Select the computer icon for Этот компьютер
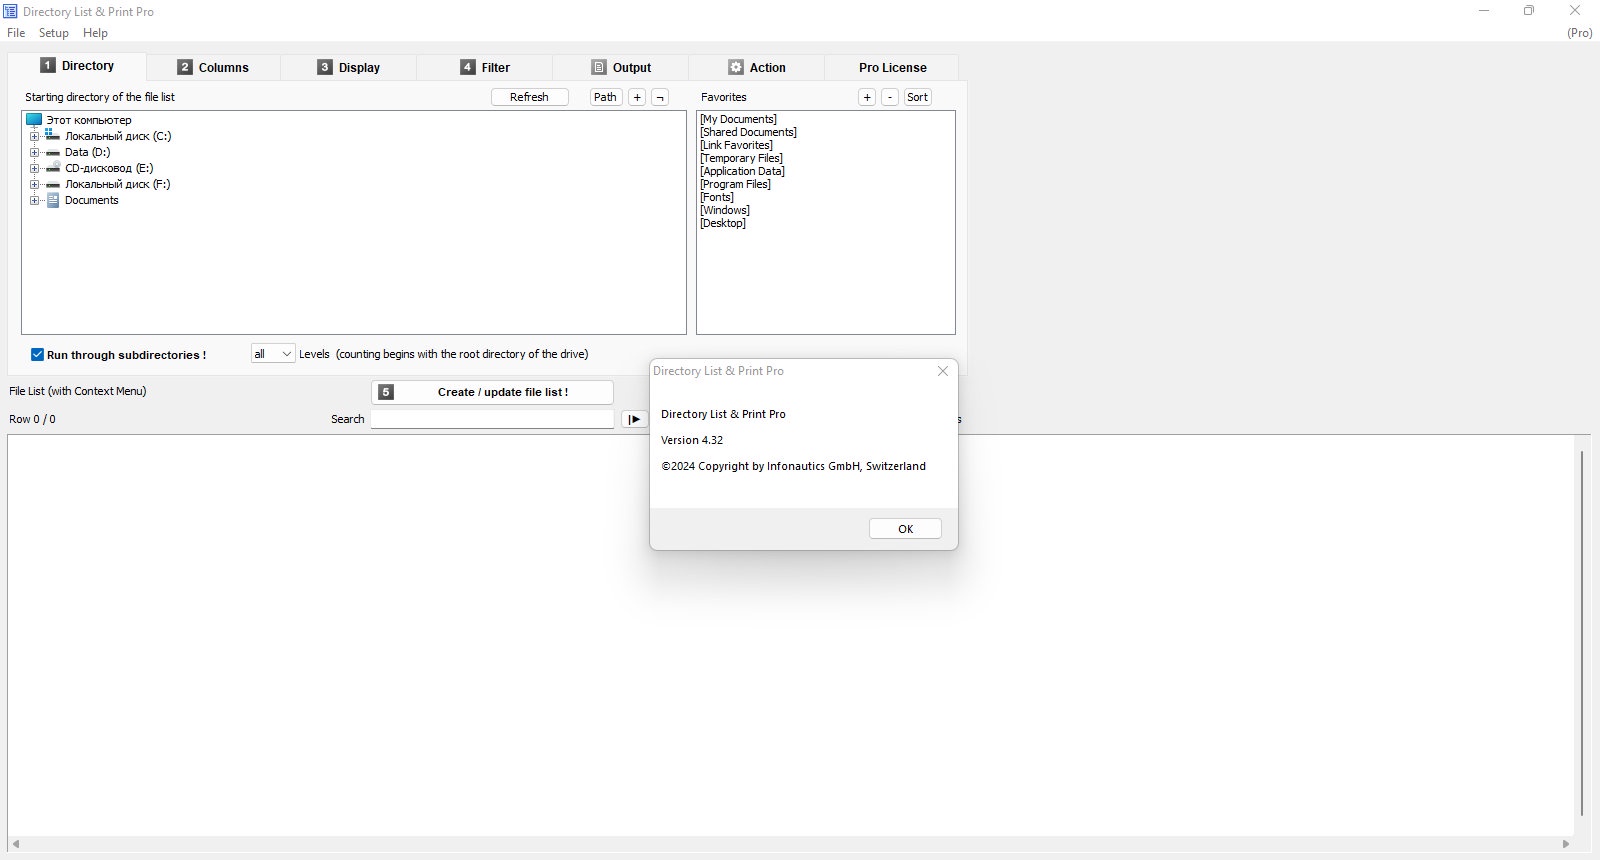Screen dimensions: 1600x860 [x=34, y=120]
